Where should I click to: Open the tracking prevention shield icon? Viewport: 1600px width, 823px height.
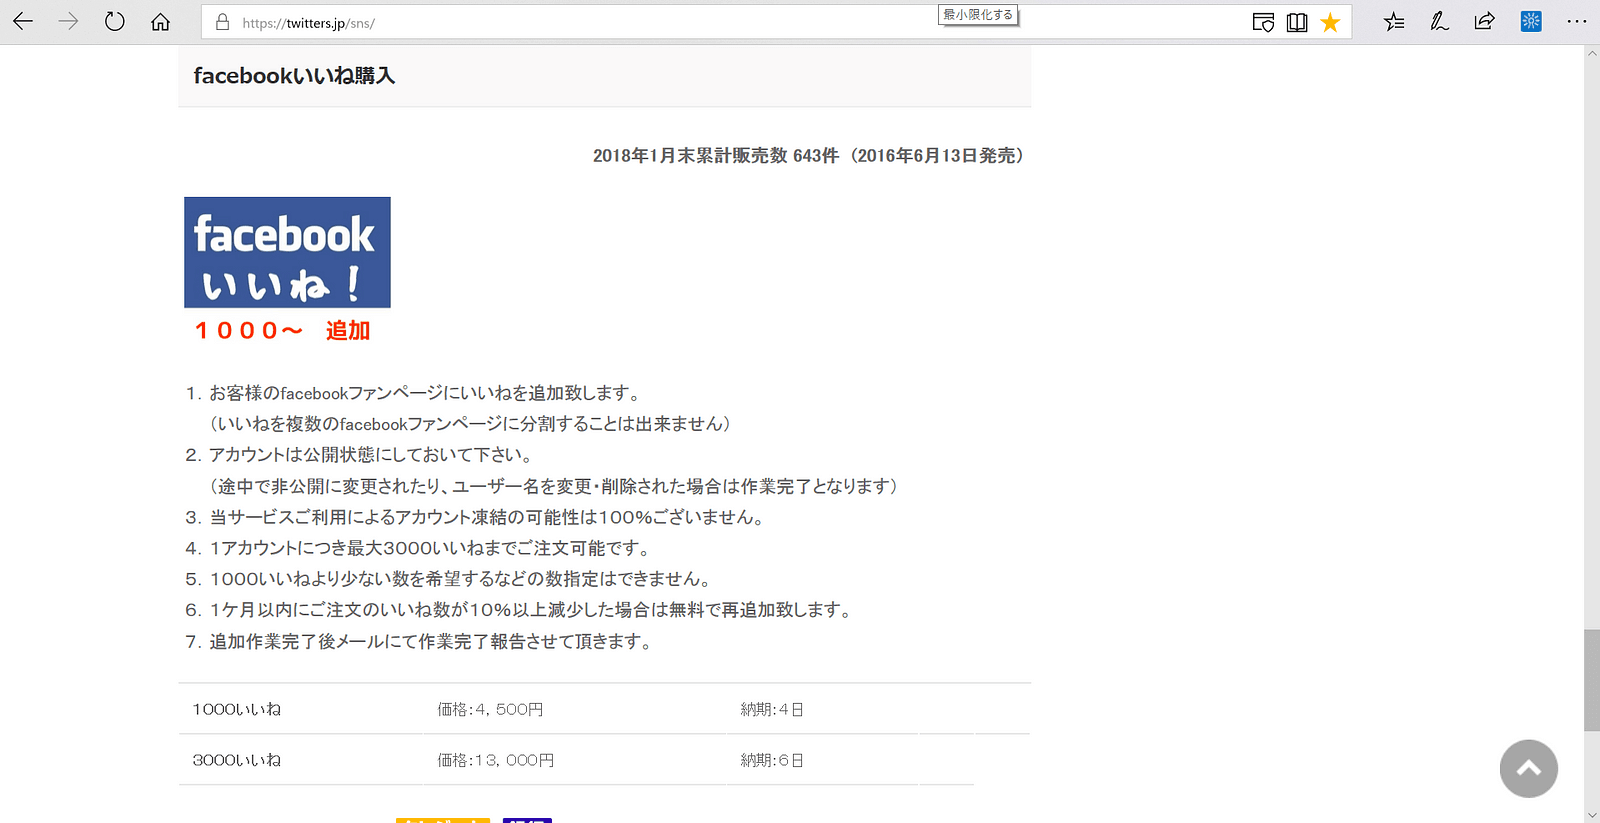click(x=1263, y=22)
